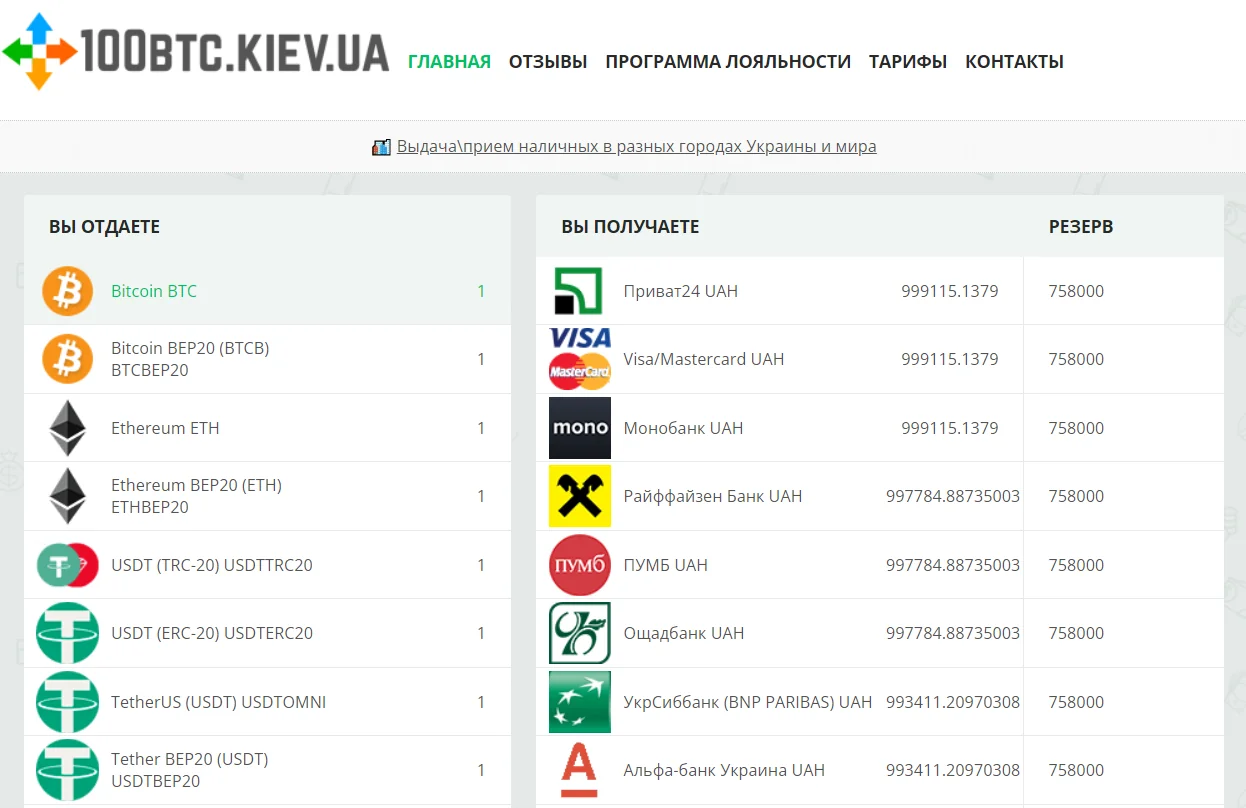Click the Ethereum ETH diamond icon

(68, 428)
